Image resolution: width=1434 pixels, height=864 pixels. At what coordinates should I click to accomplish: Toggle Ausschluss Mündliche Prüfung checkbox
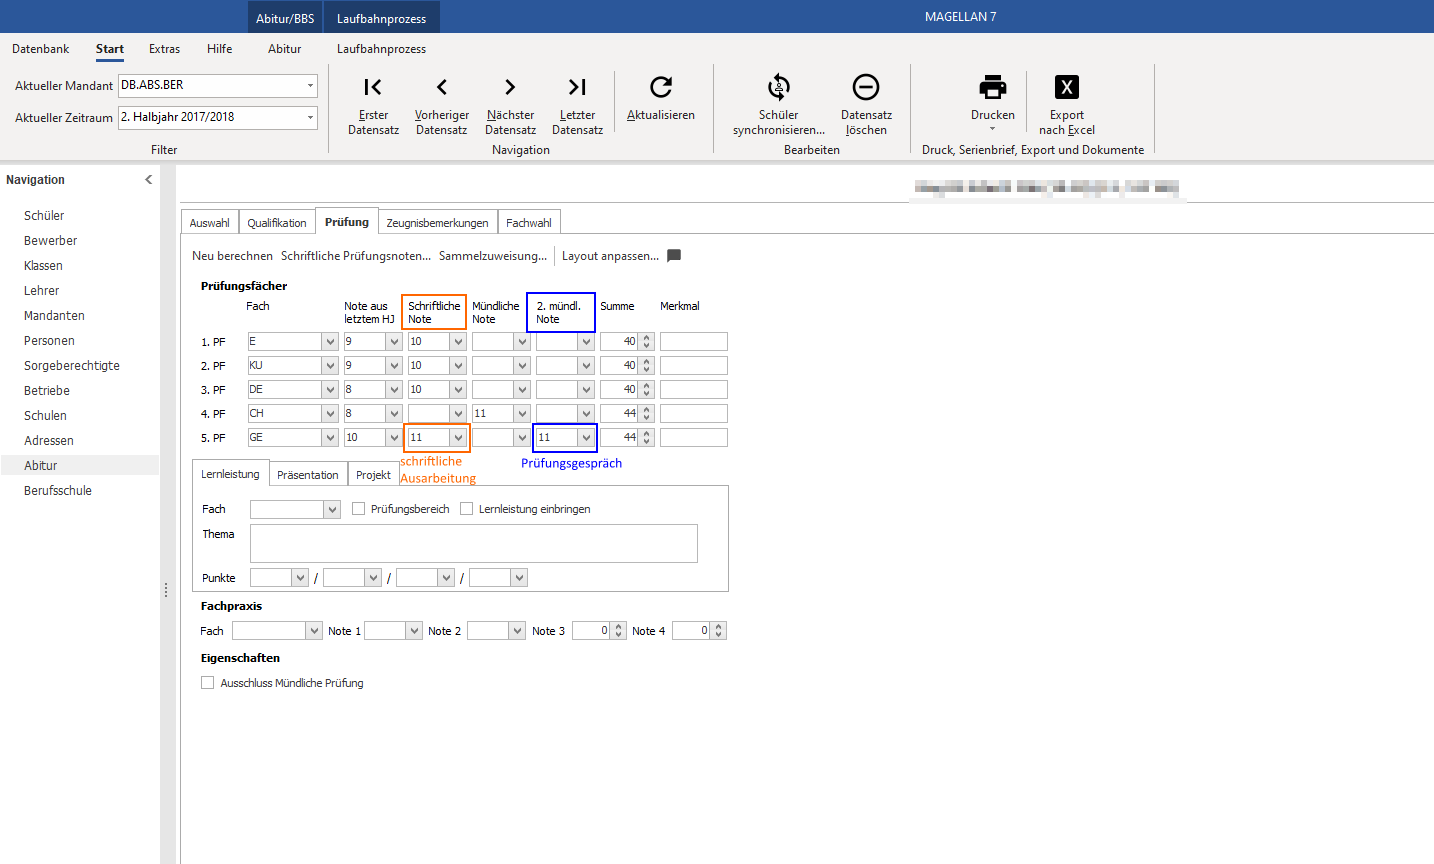tap(208, 683)
